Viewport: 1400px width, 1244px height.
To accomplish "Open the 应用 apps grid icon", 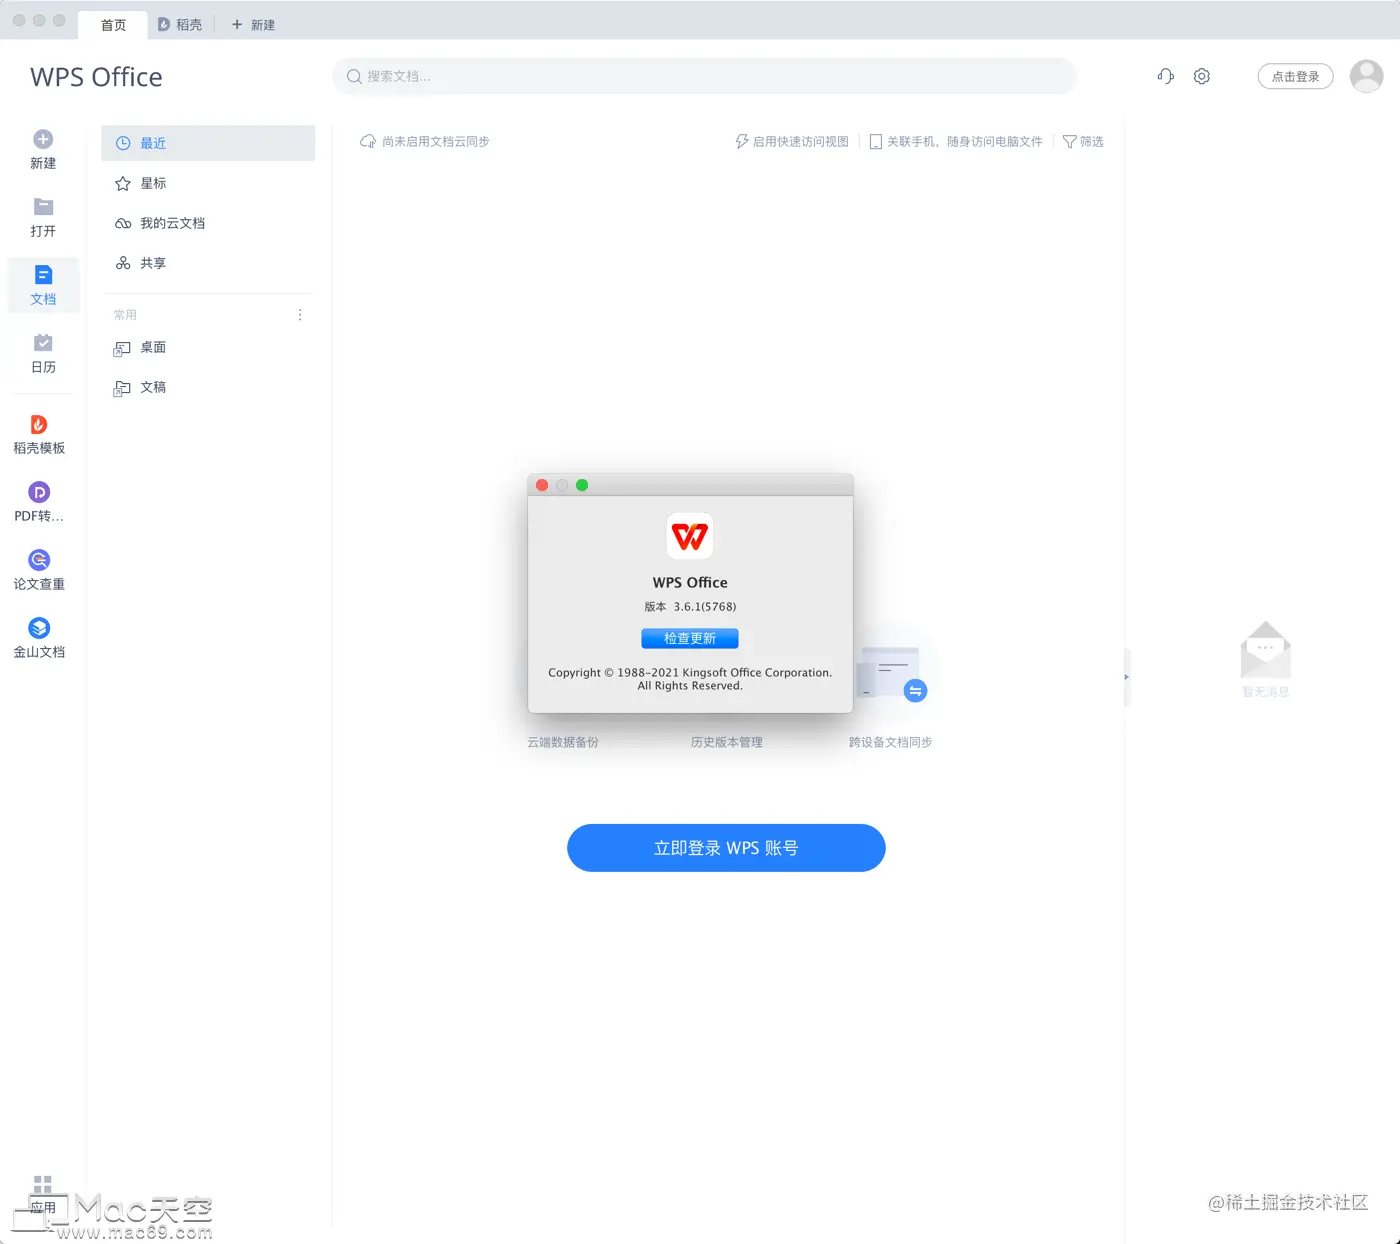I will pyautogui.click(x=42, y=1184).
